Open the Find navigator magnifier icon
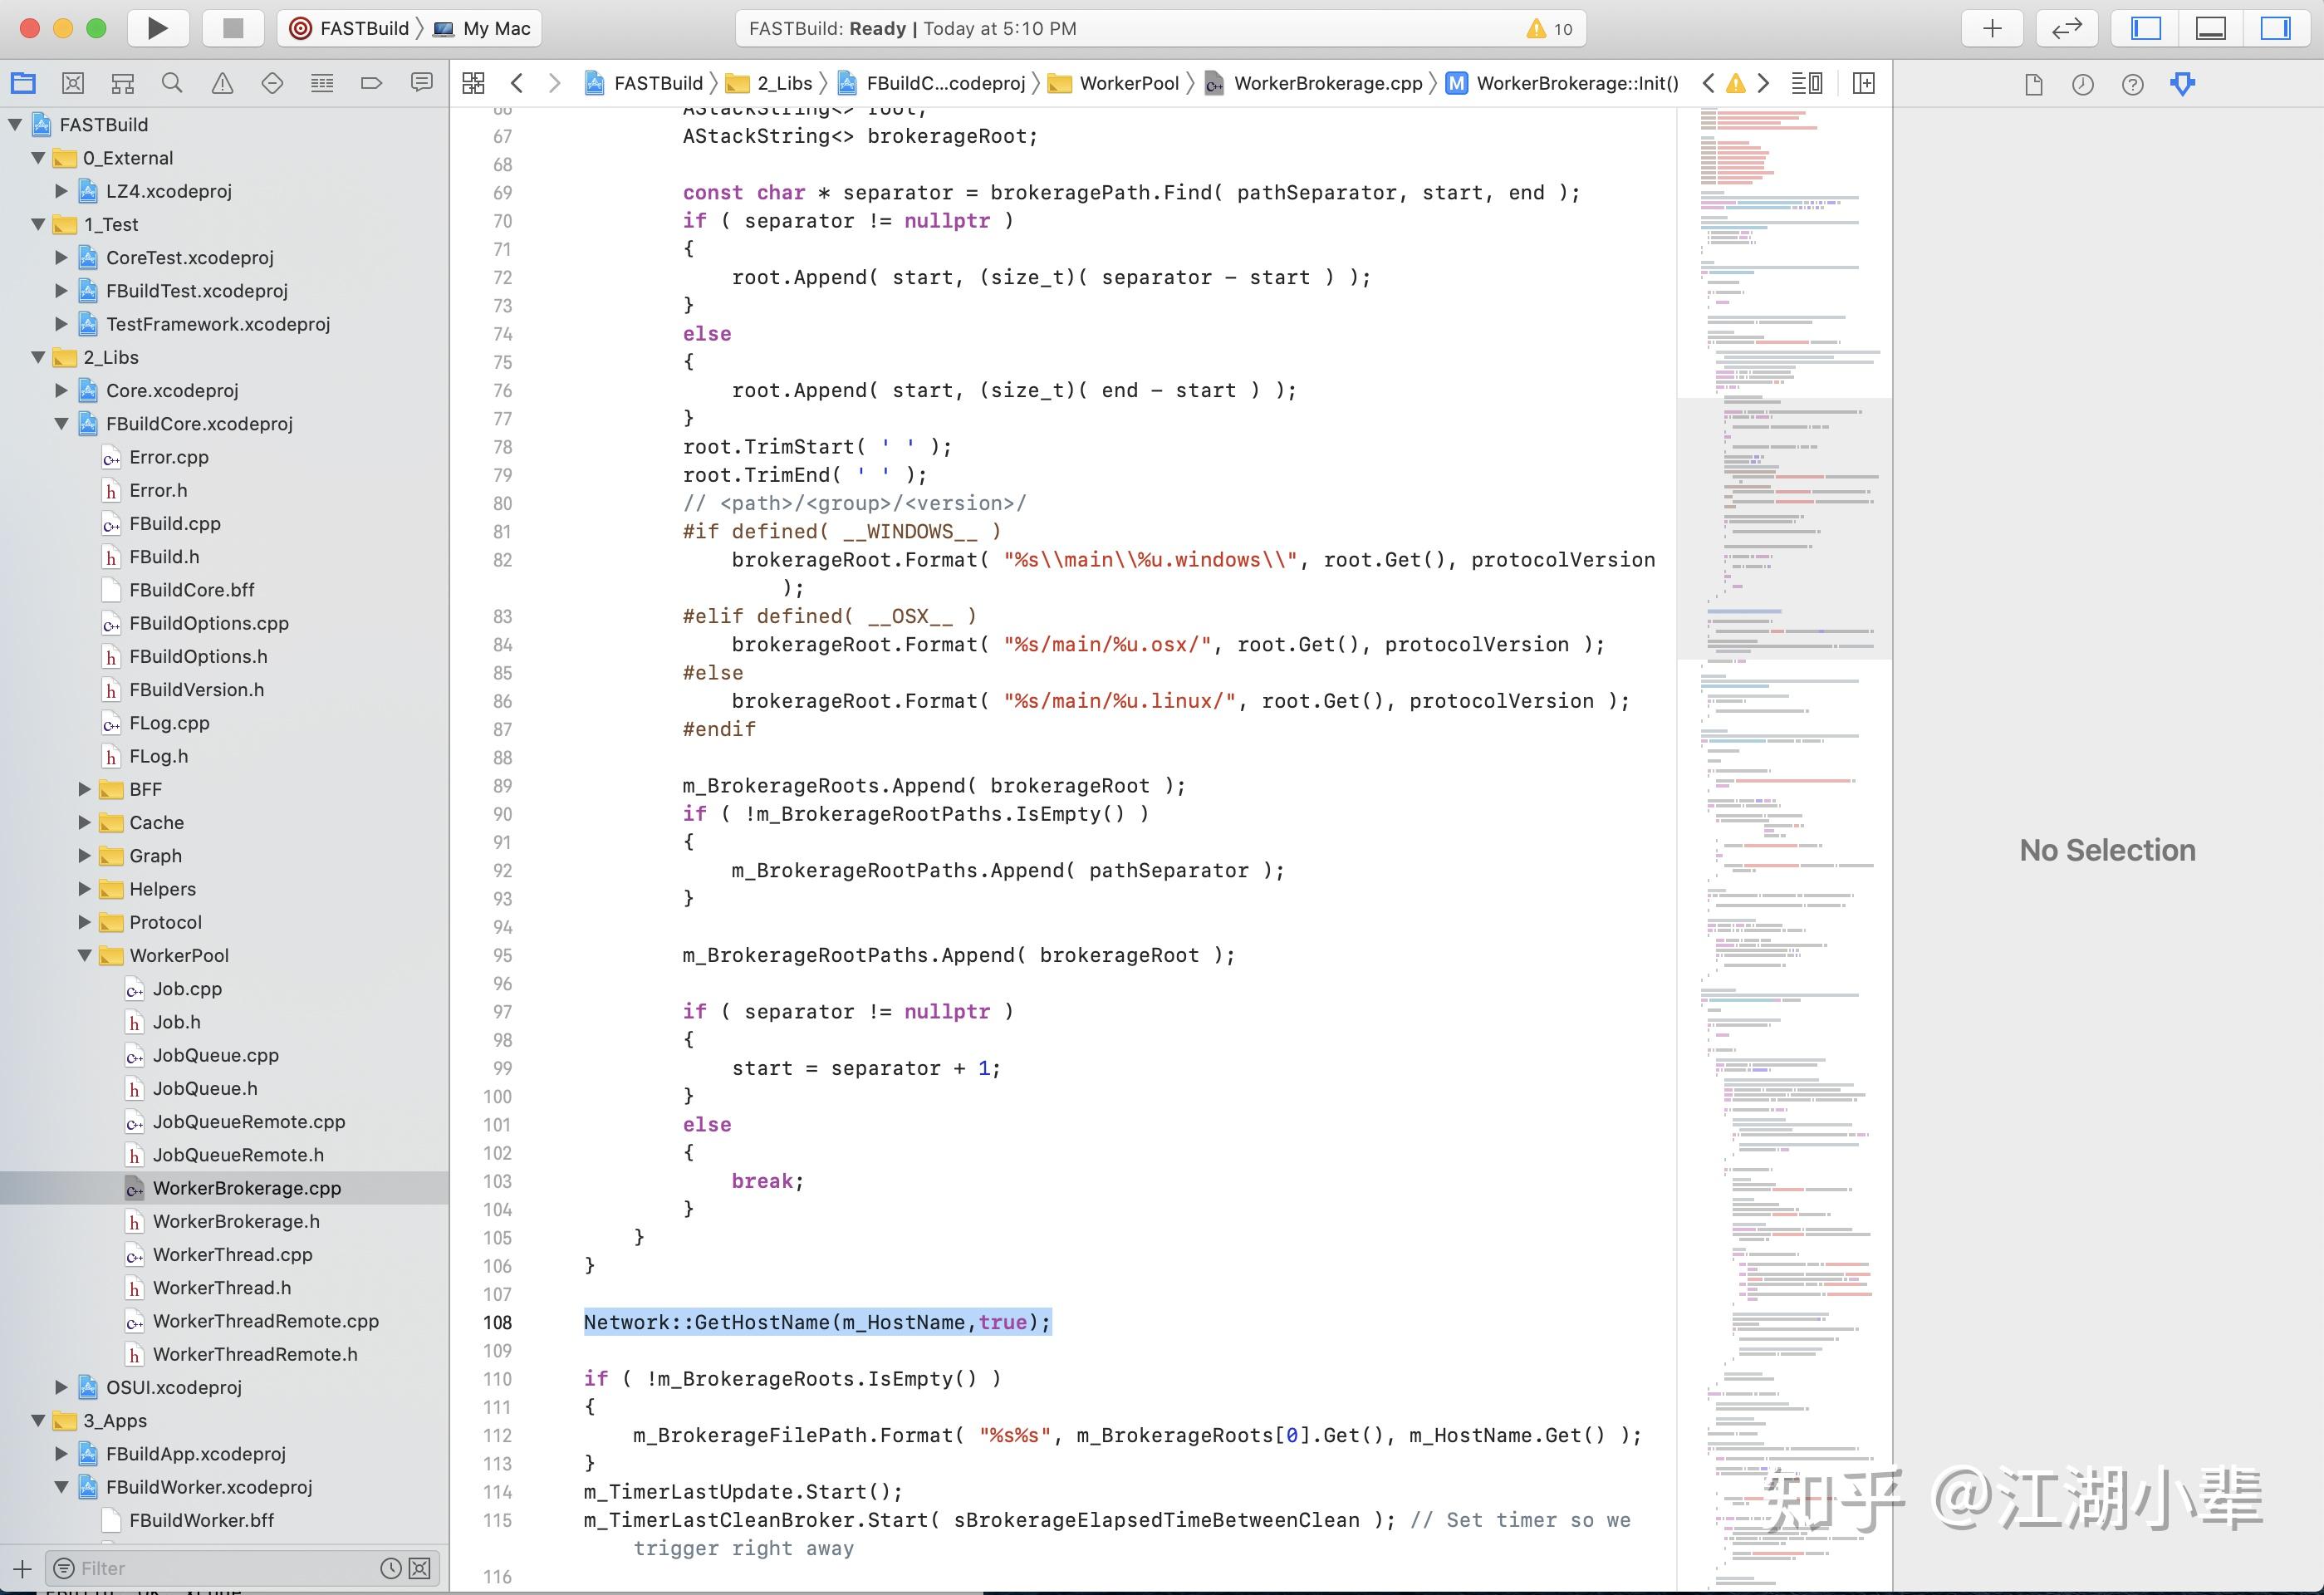 172,83
